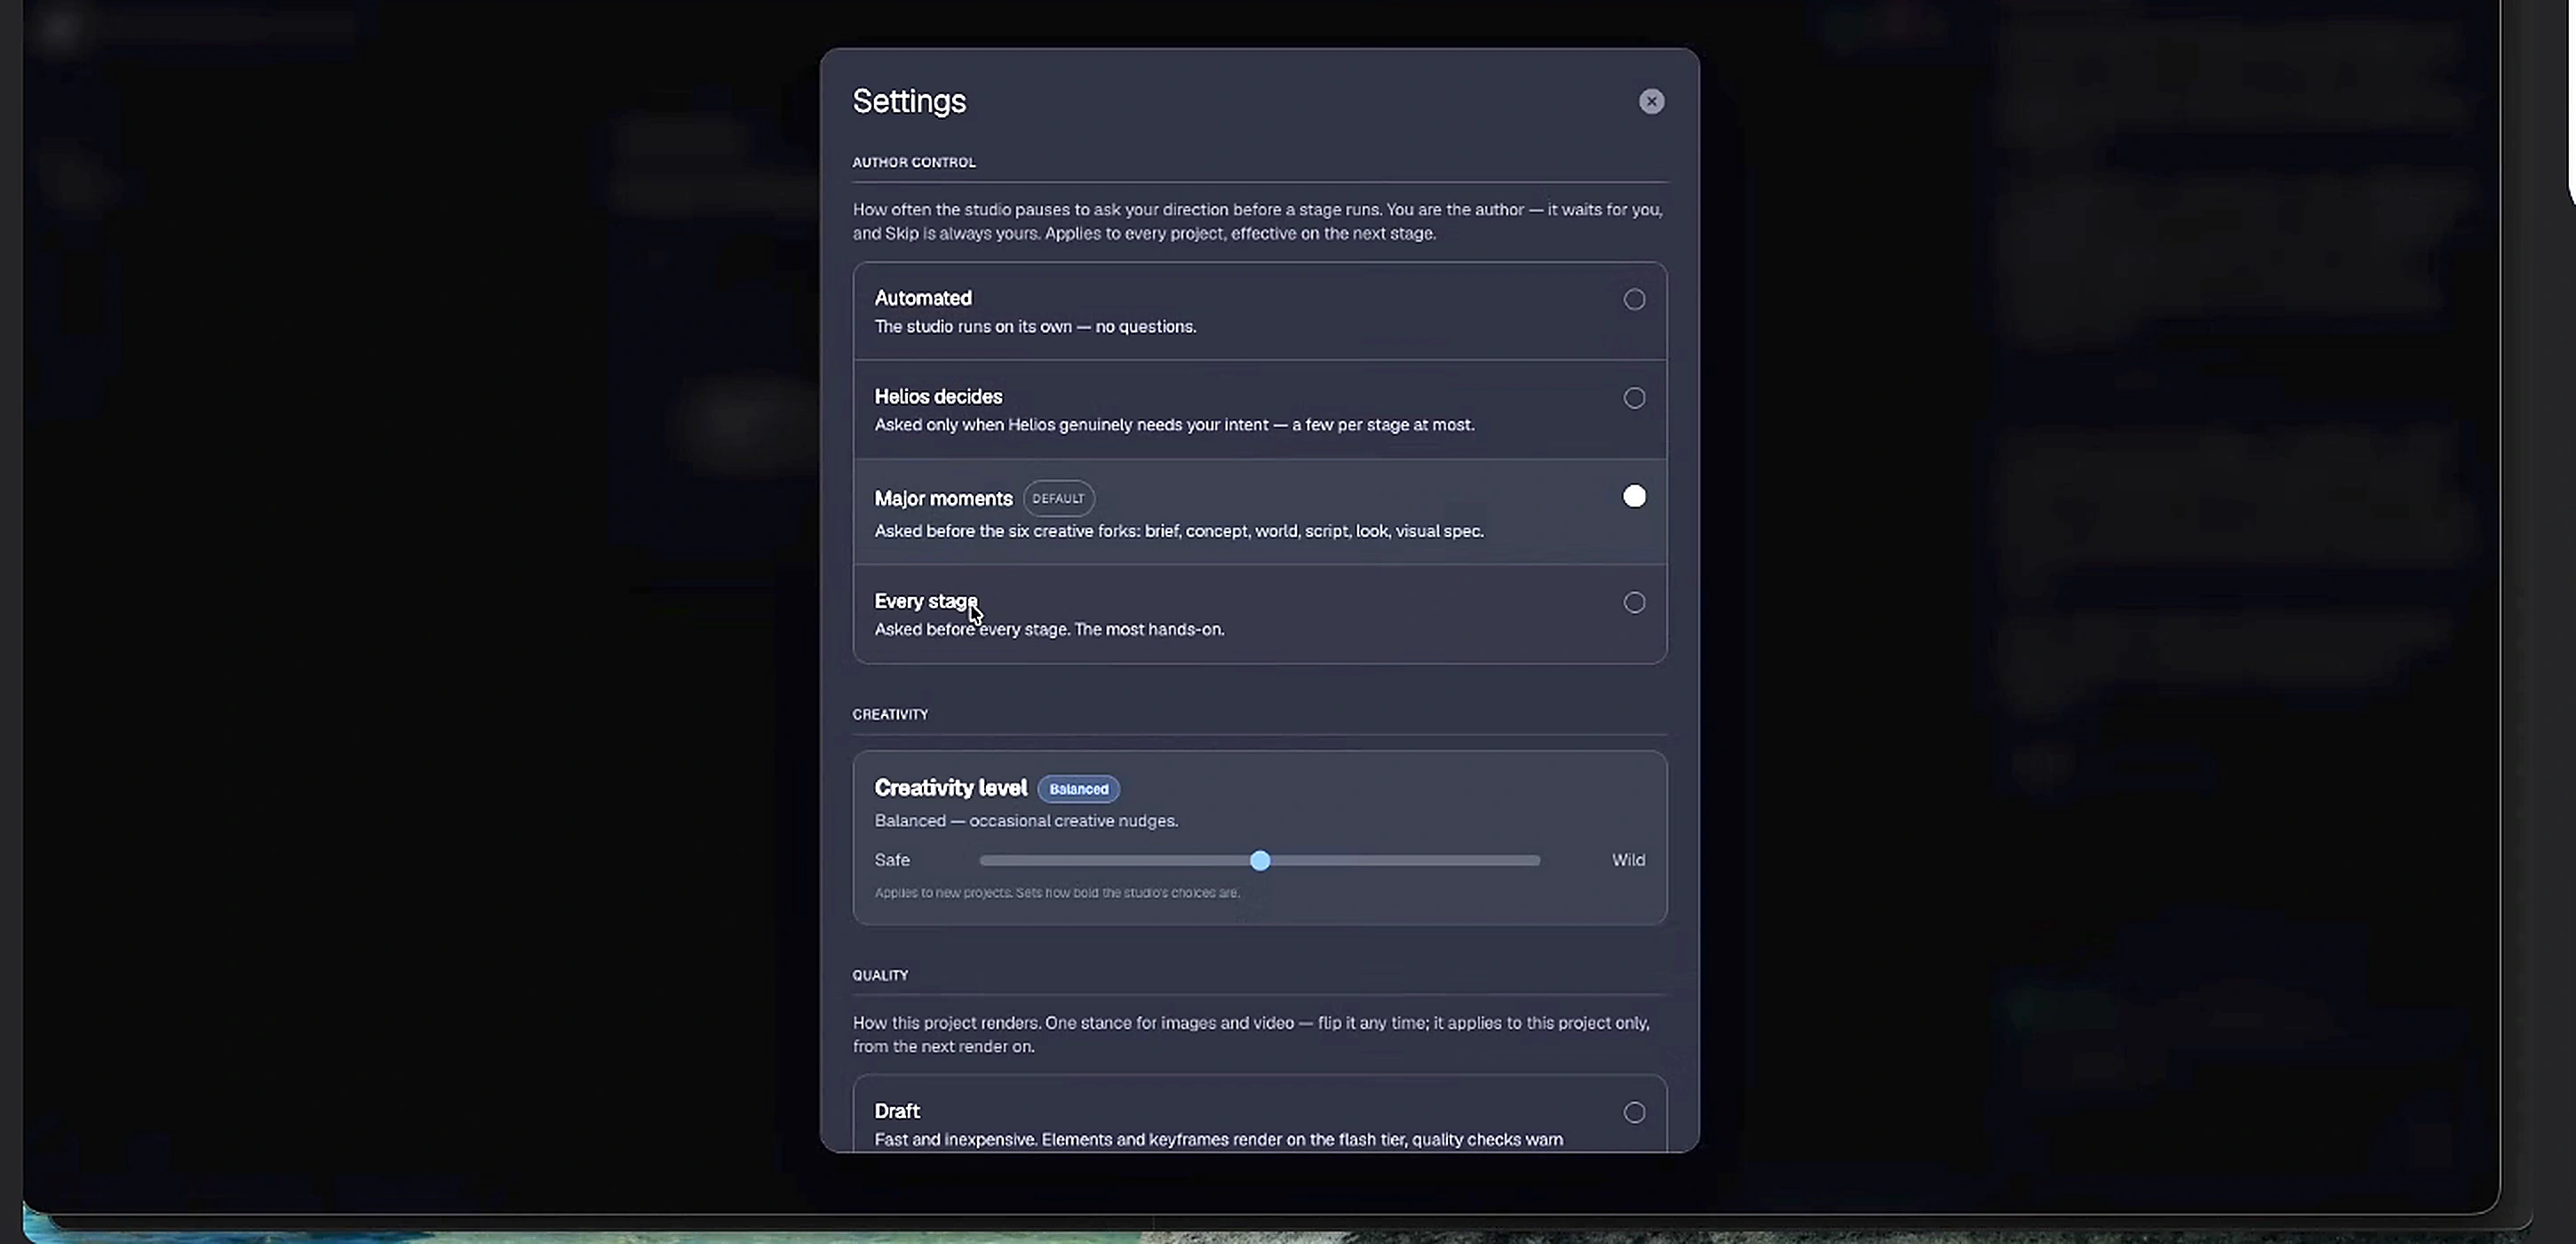Viewport: 2576px width, 1244px height.
Task: Select the Draft quality radio button
Action: coord(1634,1112)
